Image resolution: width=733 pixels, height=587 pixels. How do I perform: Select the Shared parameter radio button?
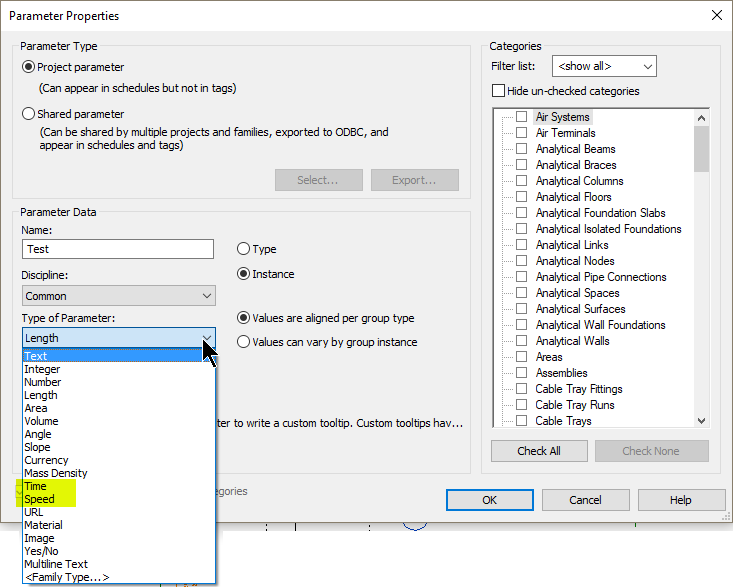click(x=29, y=114)
